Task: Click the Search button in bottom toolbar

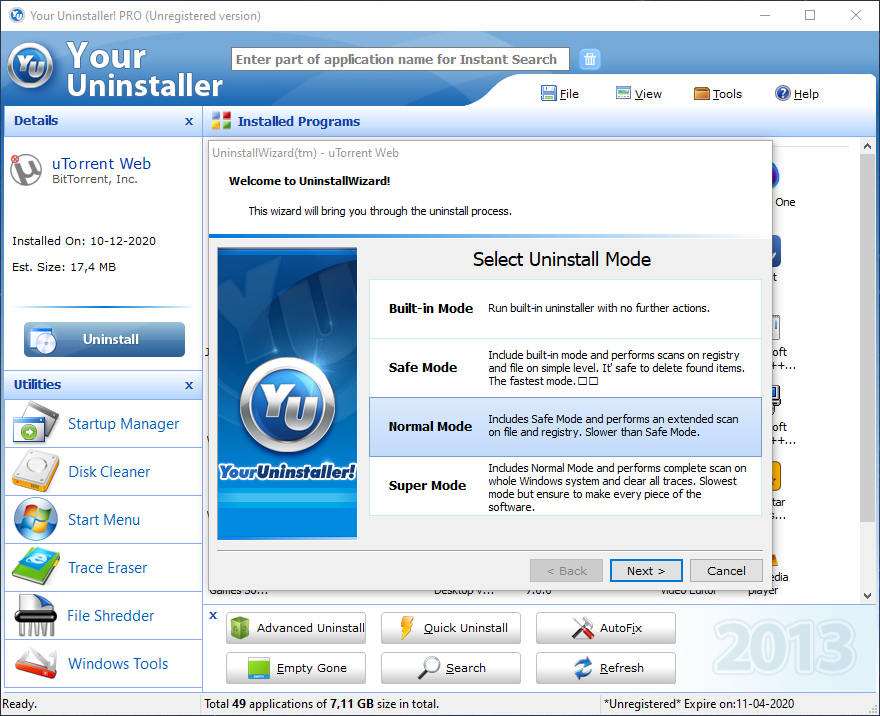Action: pyautogui.click(x=451, y=668)
